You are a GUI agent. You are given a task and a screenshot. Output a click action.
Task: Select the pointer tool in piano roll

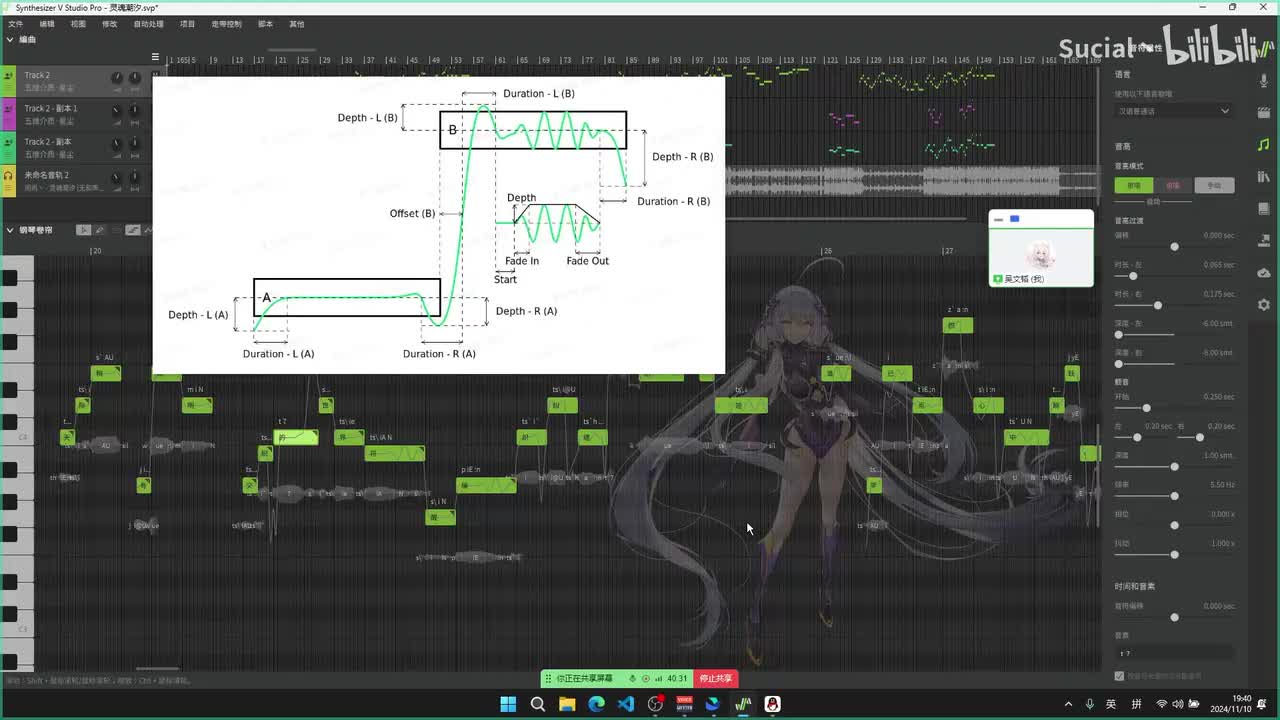84,230
